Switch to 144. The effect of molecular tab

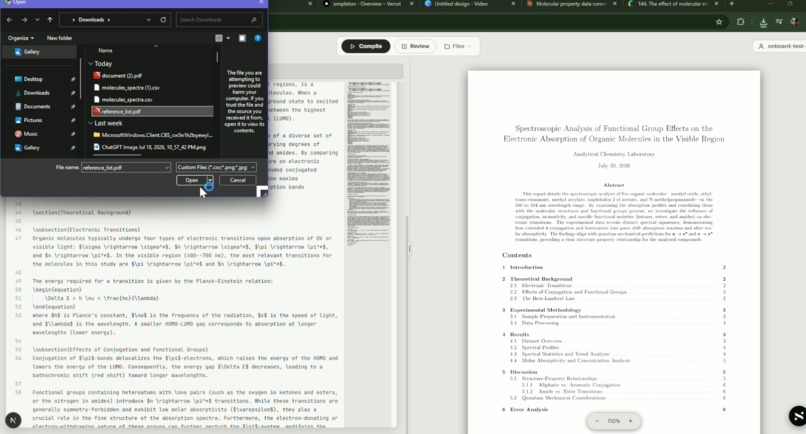point(672,4)
